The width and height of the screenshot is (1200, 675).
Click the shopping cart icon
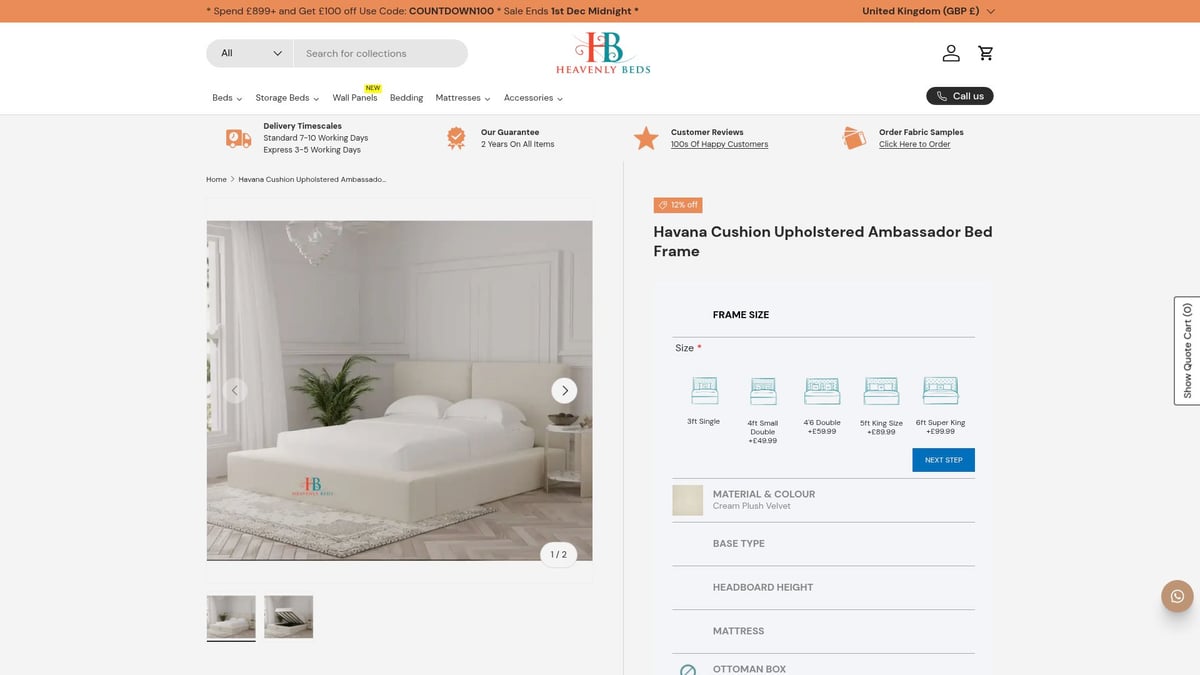click(985, 52)
